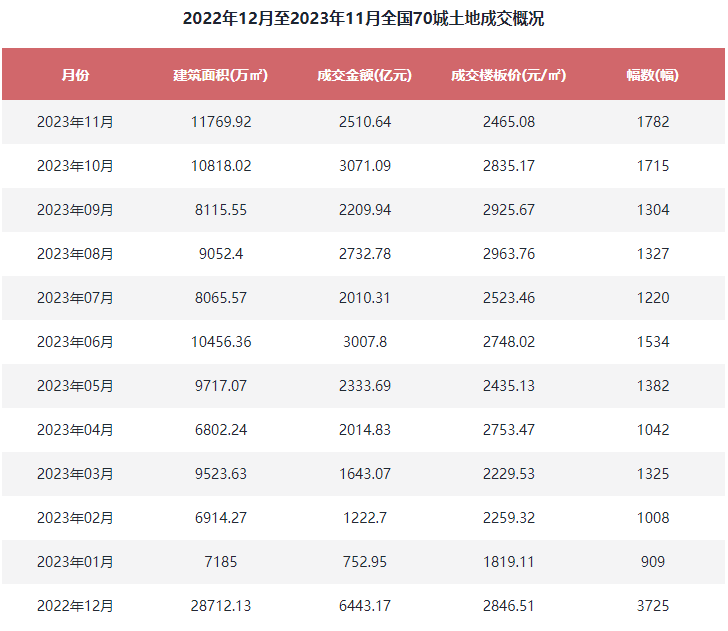
Task: Click the 成交金额(亿元) column header
Action: 364,75
